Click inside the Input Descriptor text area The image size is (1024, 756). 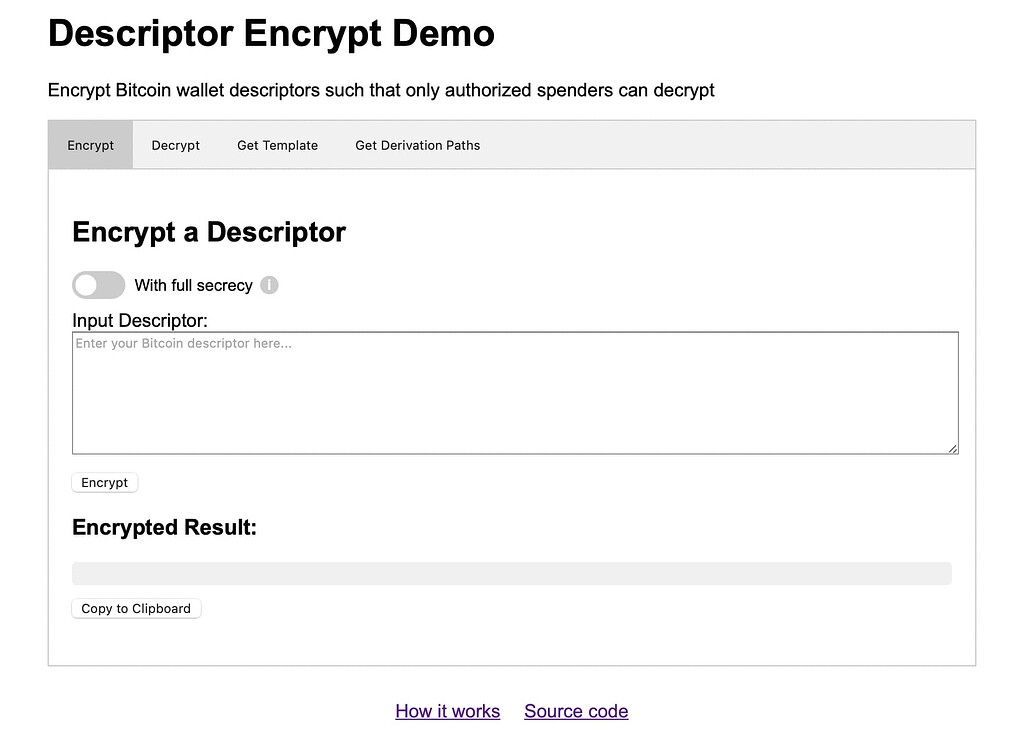[x=514, y=392]
